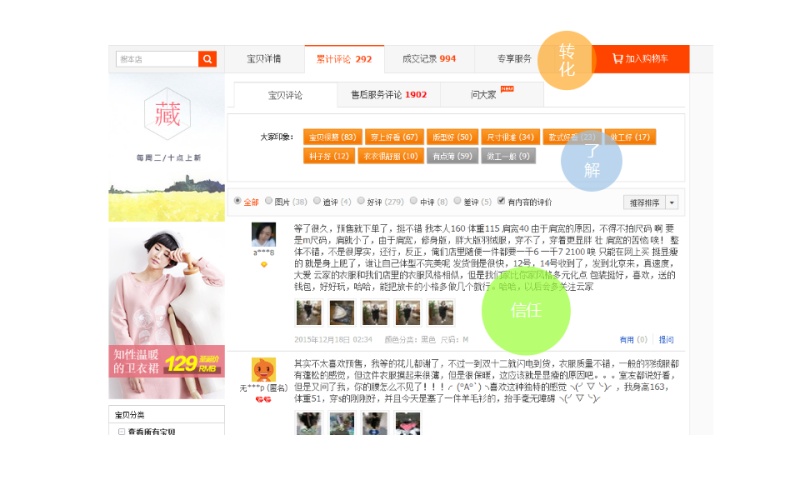Filter by the impression tag with count (83)
The height and width of the screenshot is (500, 800).
point(333,137)
